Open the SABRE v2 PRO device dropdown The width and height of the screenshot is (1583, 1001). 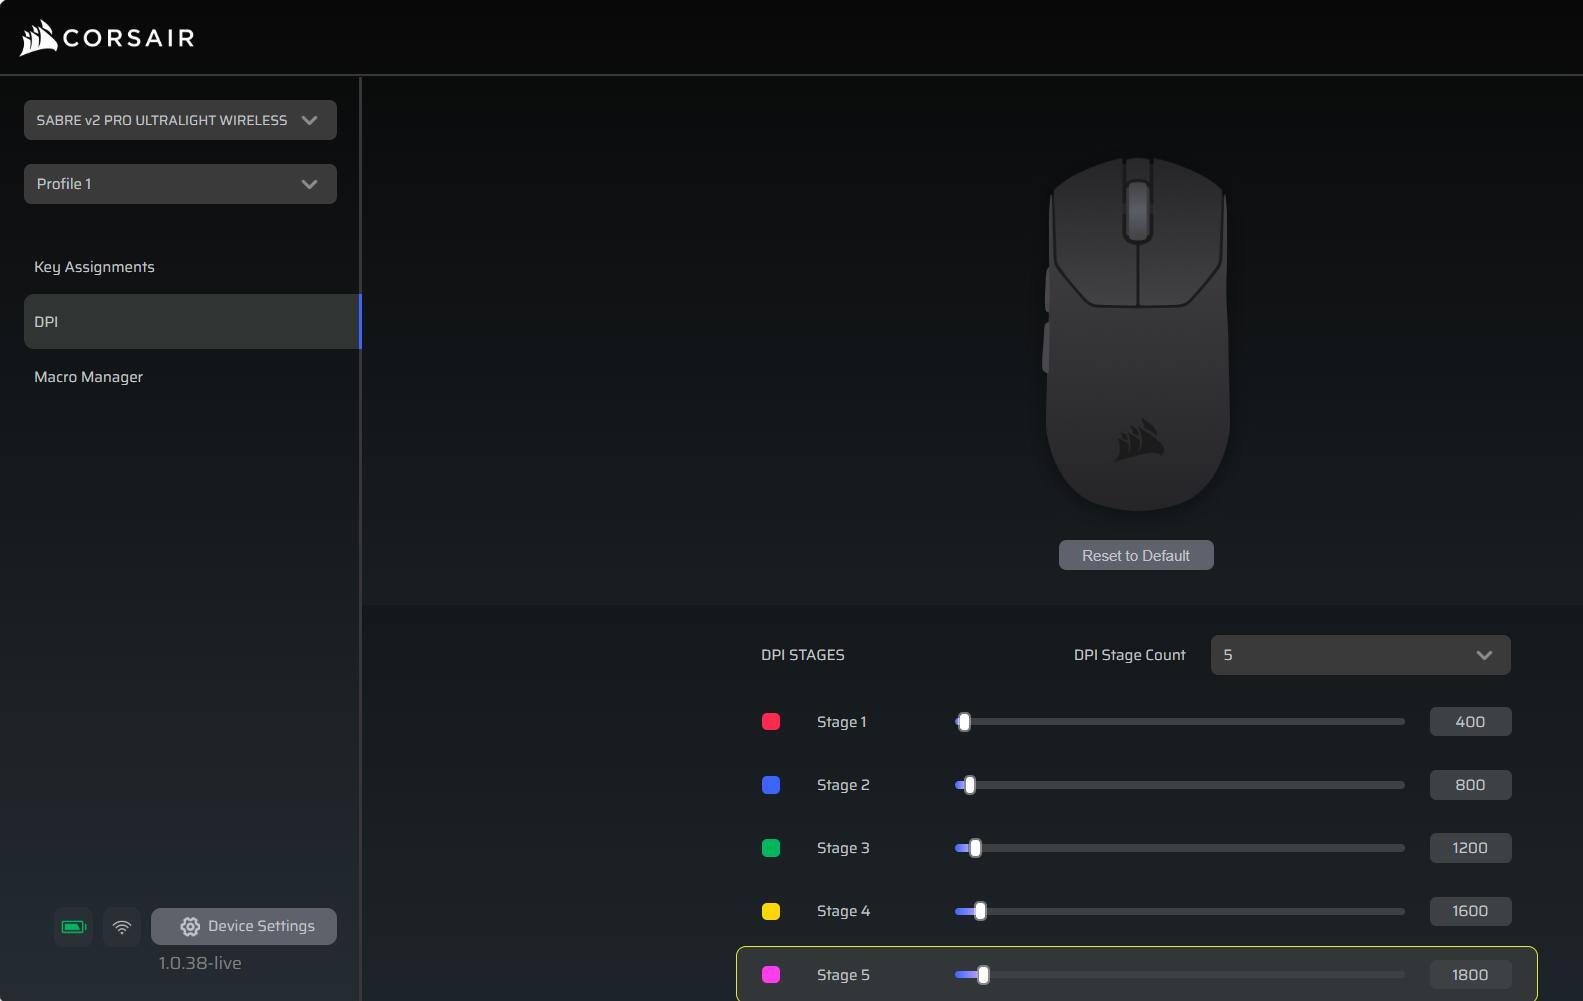[180, 120]
